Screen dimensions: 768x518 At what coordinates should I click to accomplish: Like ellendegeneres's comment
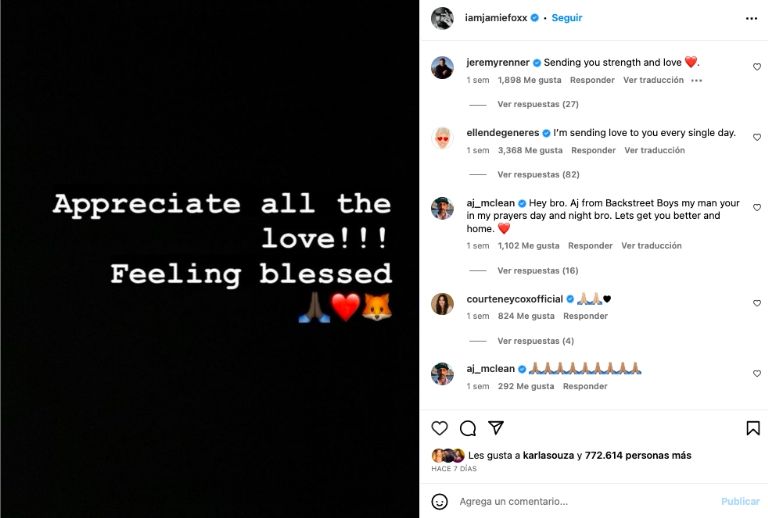756,137
